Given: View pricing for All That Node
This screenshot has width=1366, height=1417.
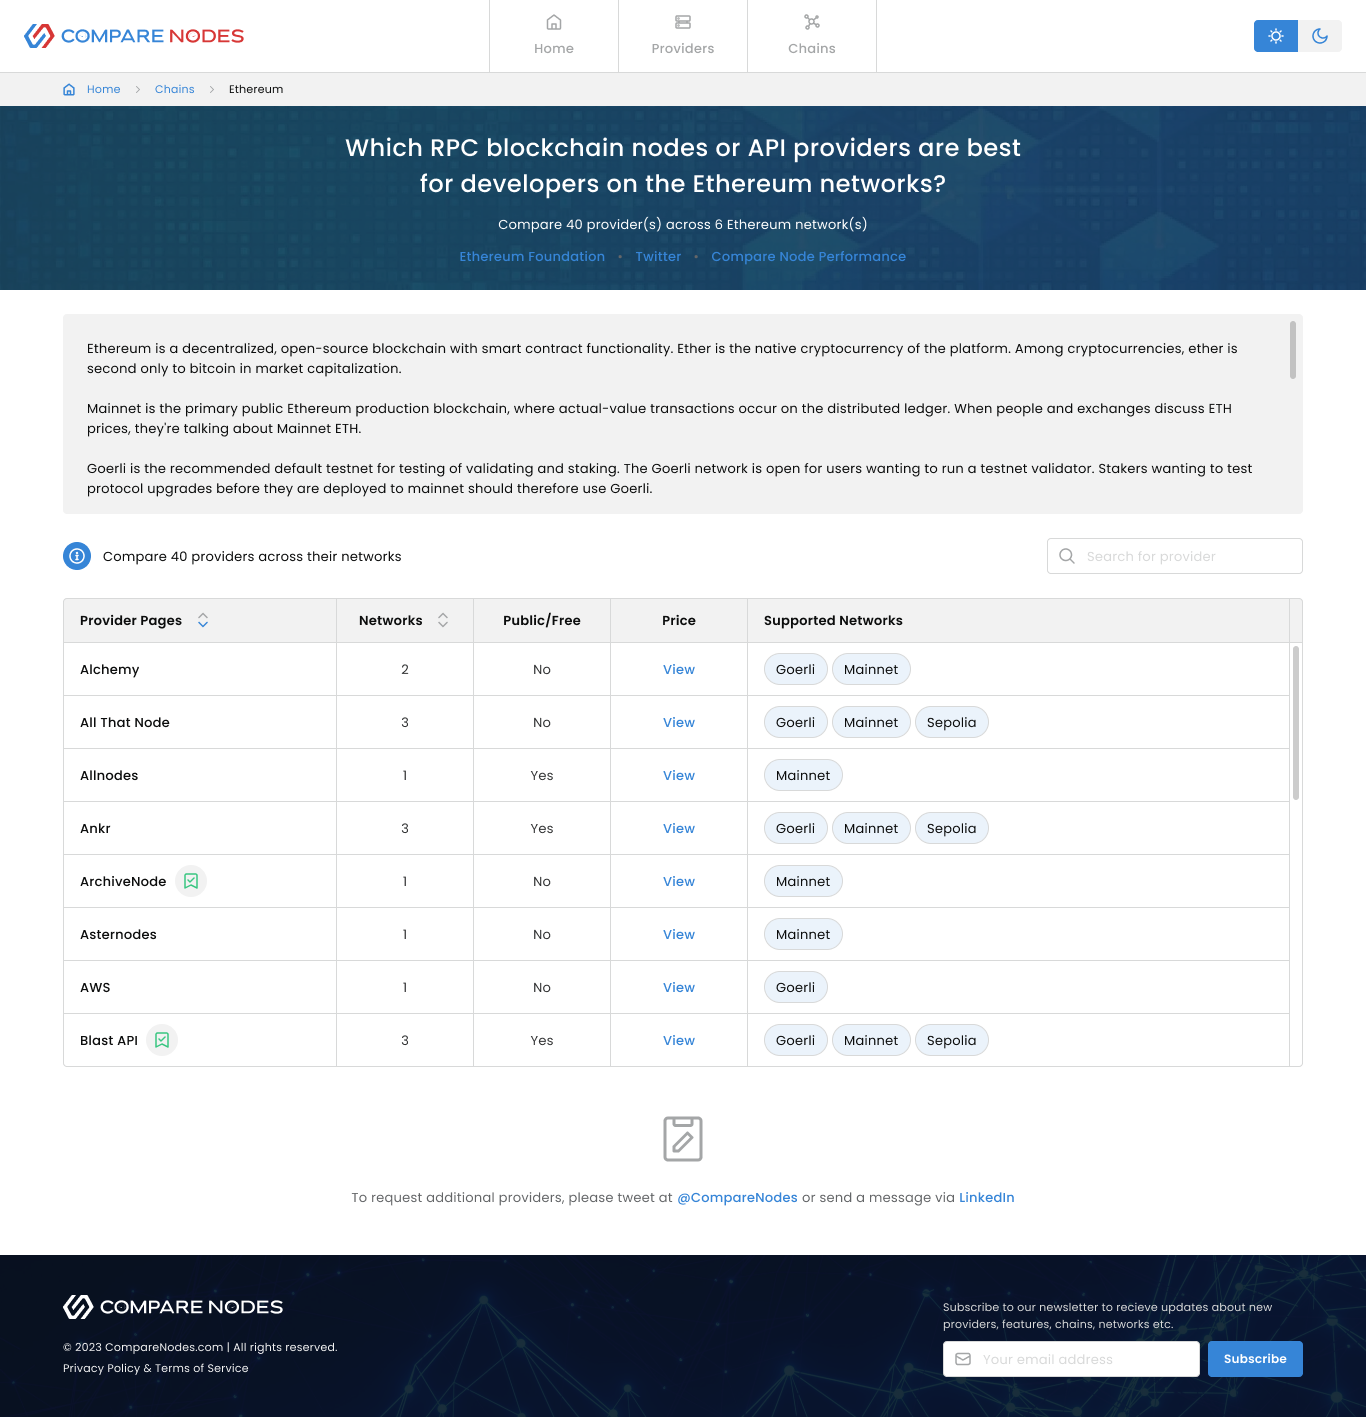Looking at the screenshot, I should point(679,722).
